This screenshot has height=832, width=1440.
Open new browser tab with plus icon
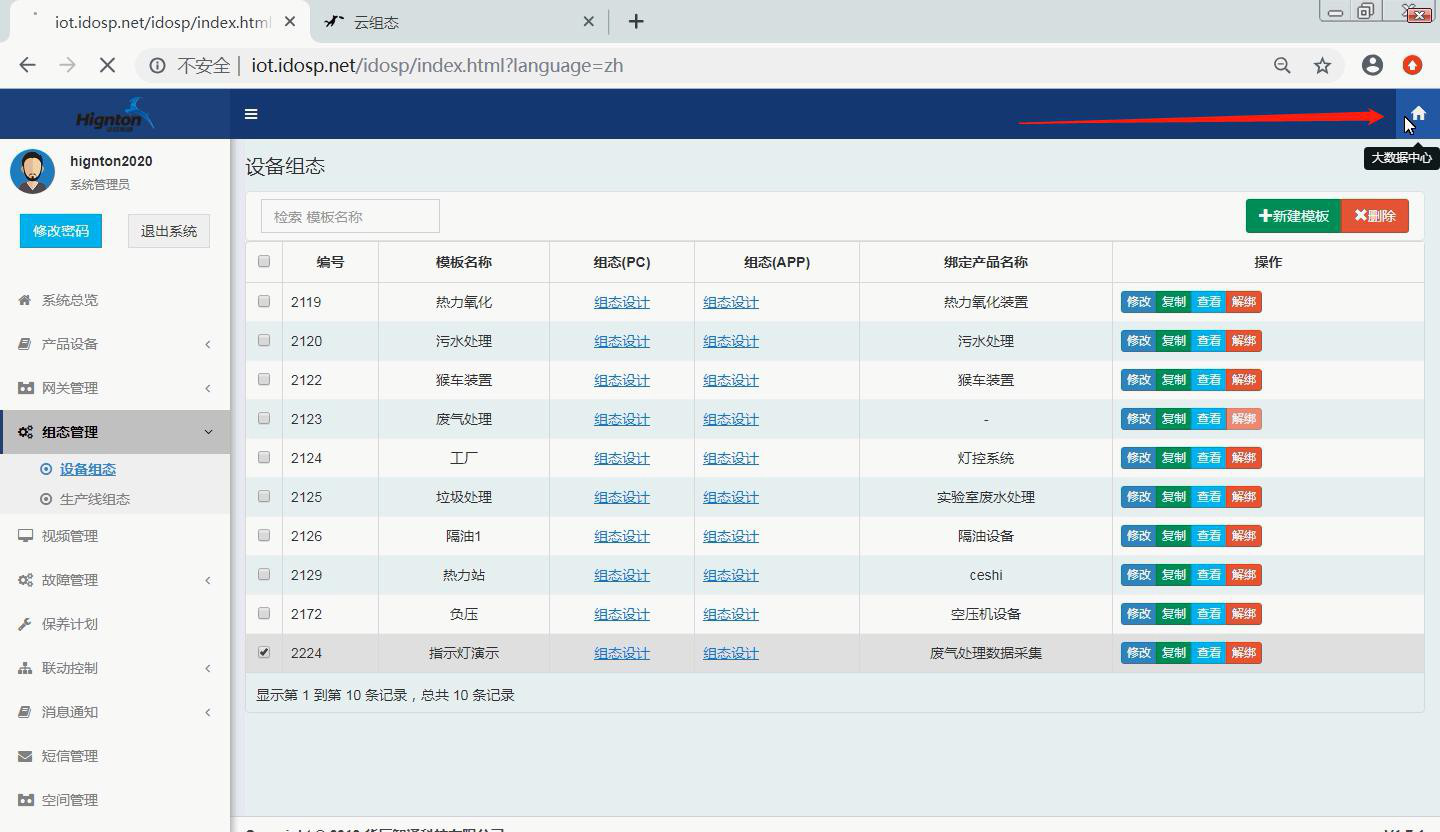[x=636, y=22]
